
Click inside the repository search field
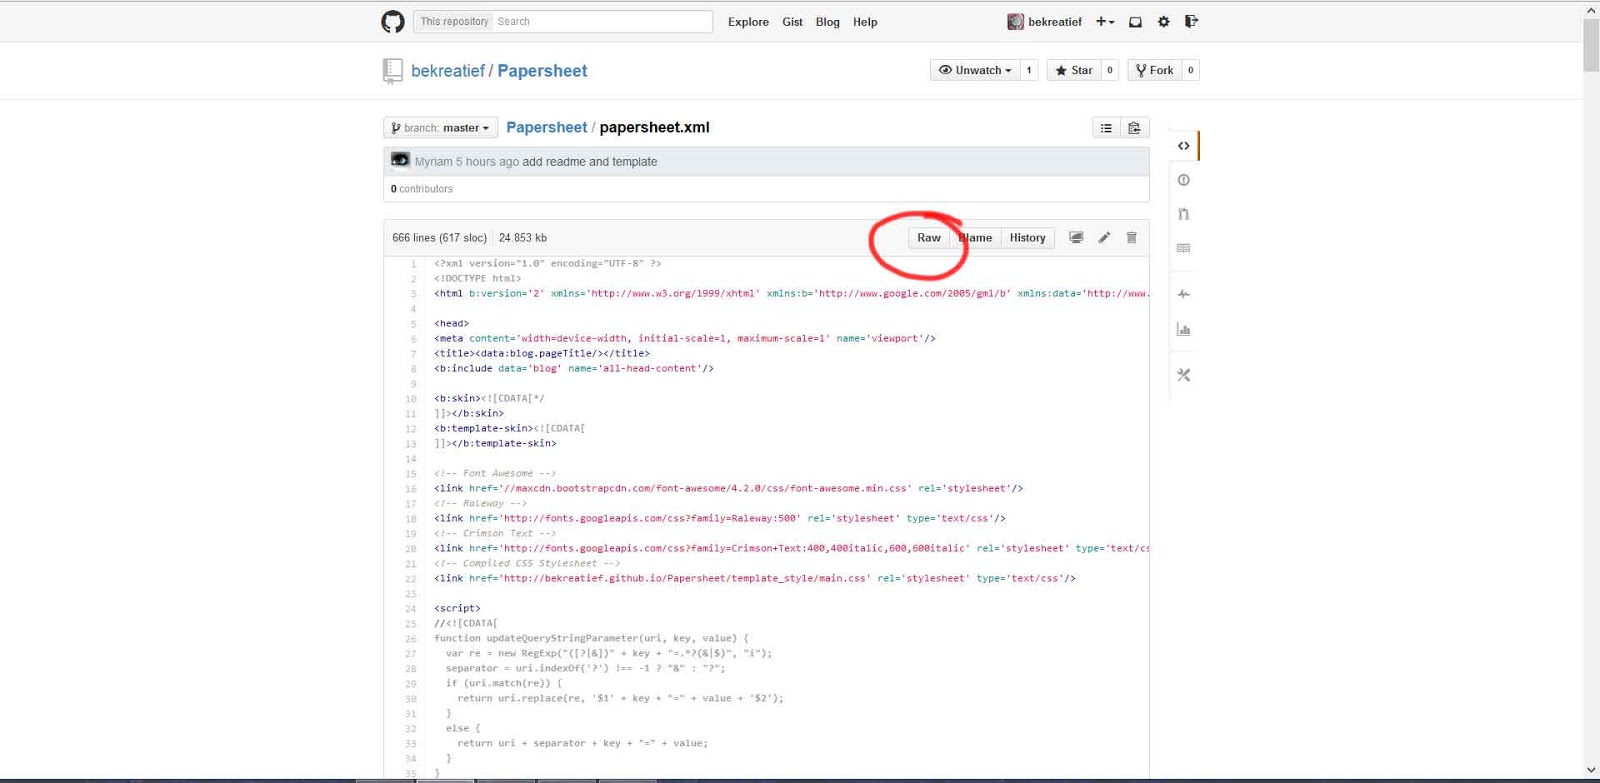click(602, 21)
